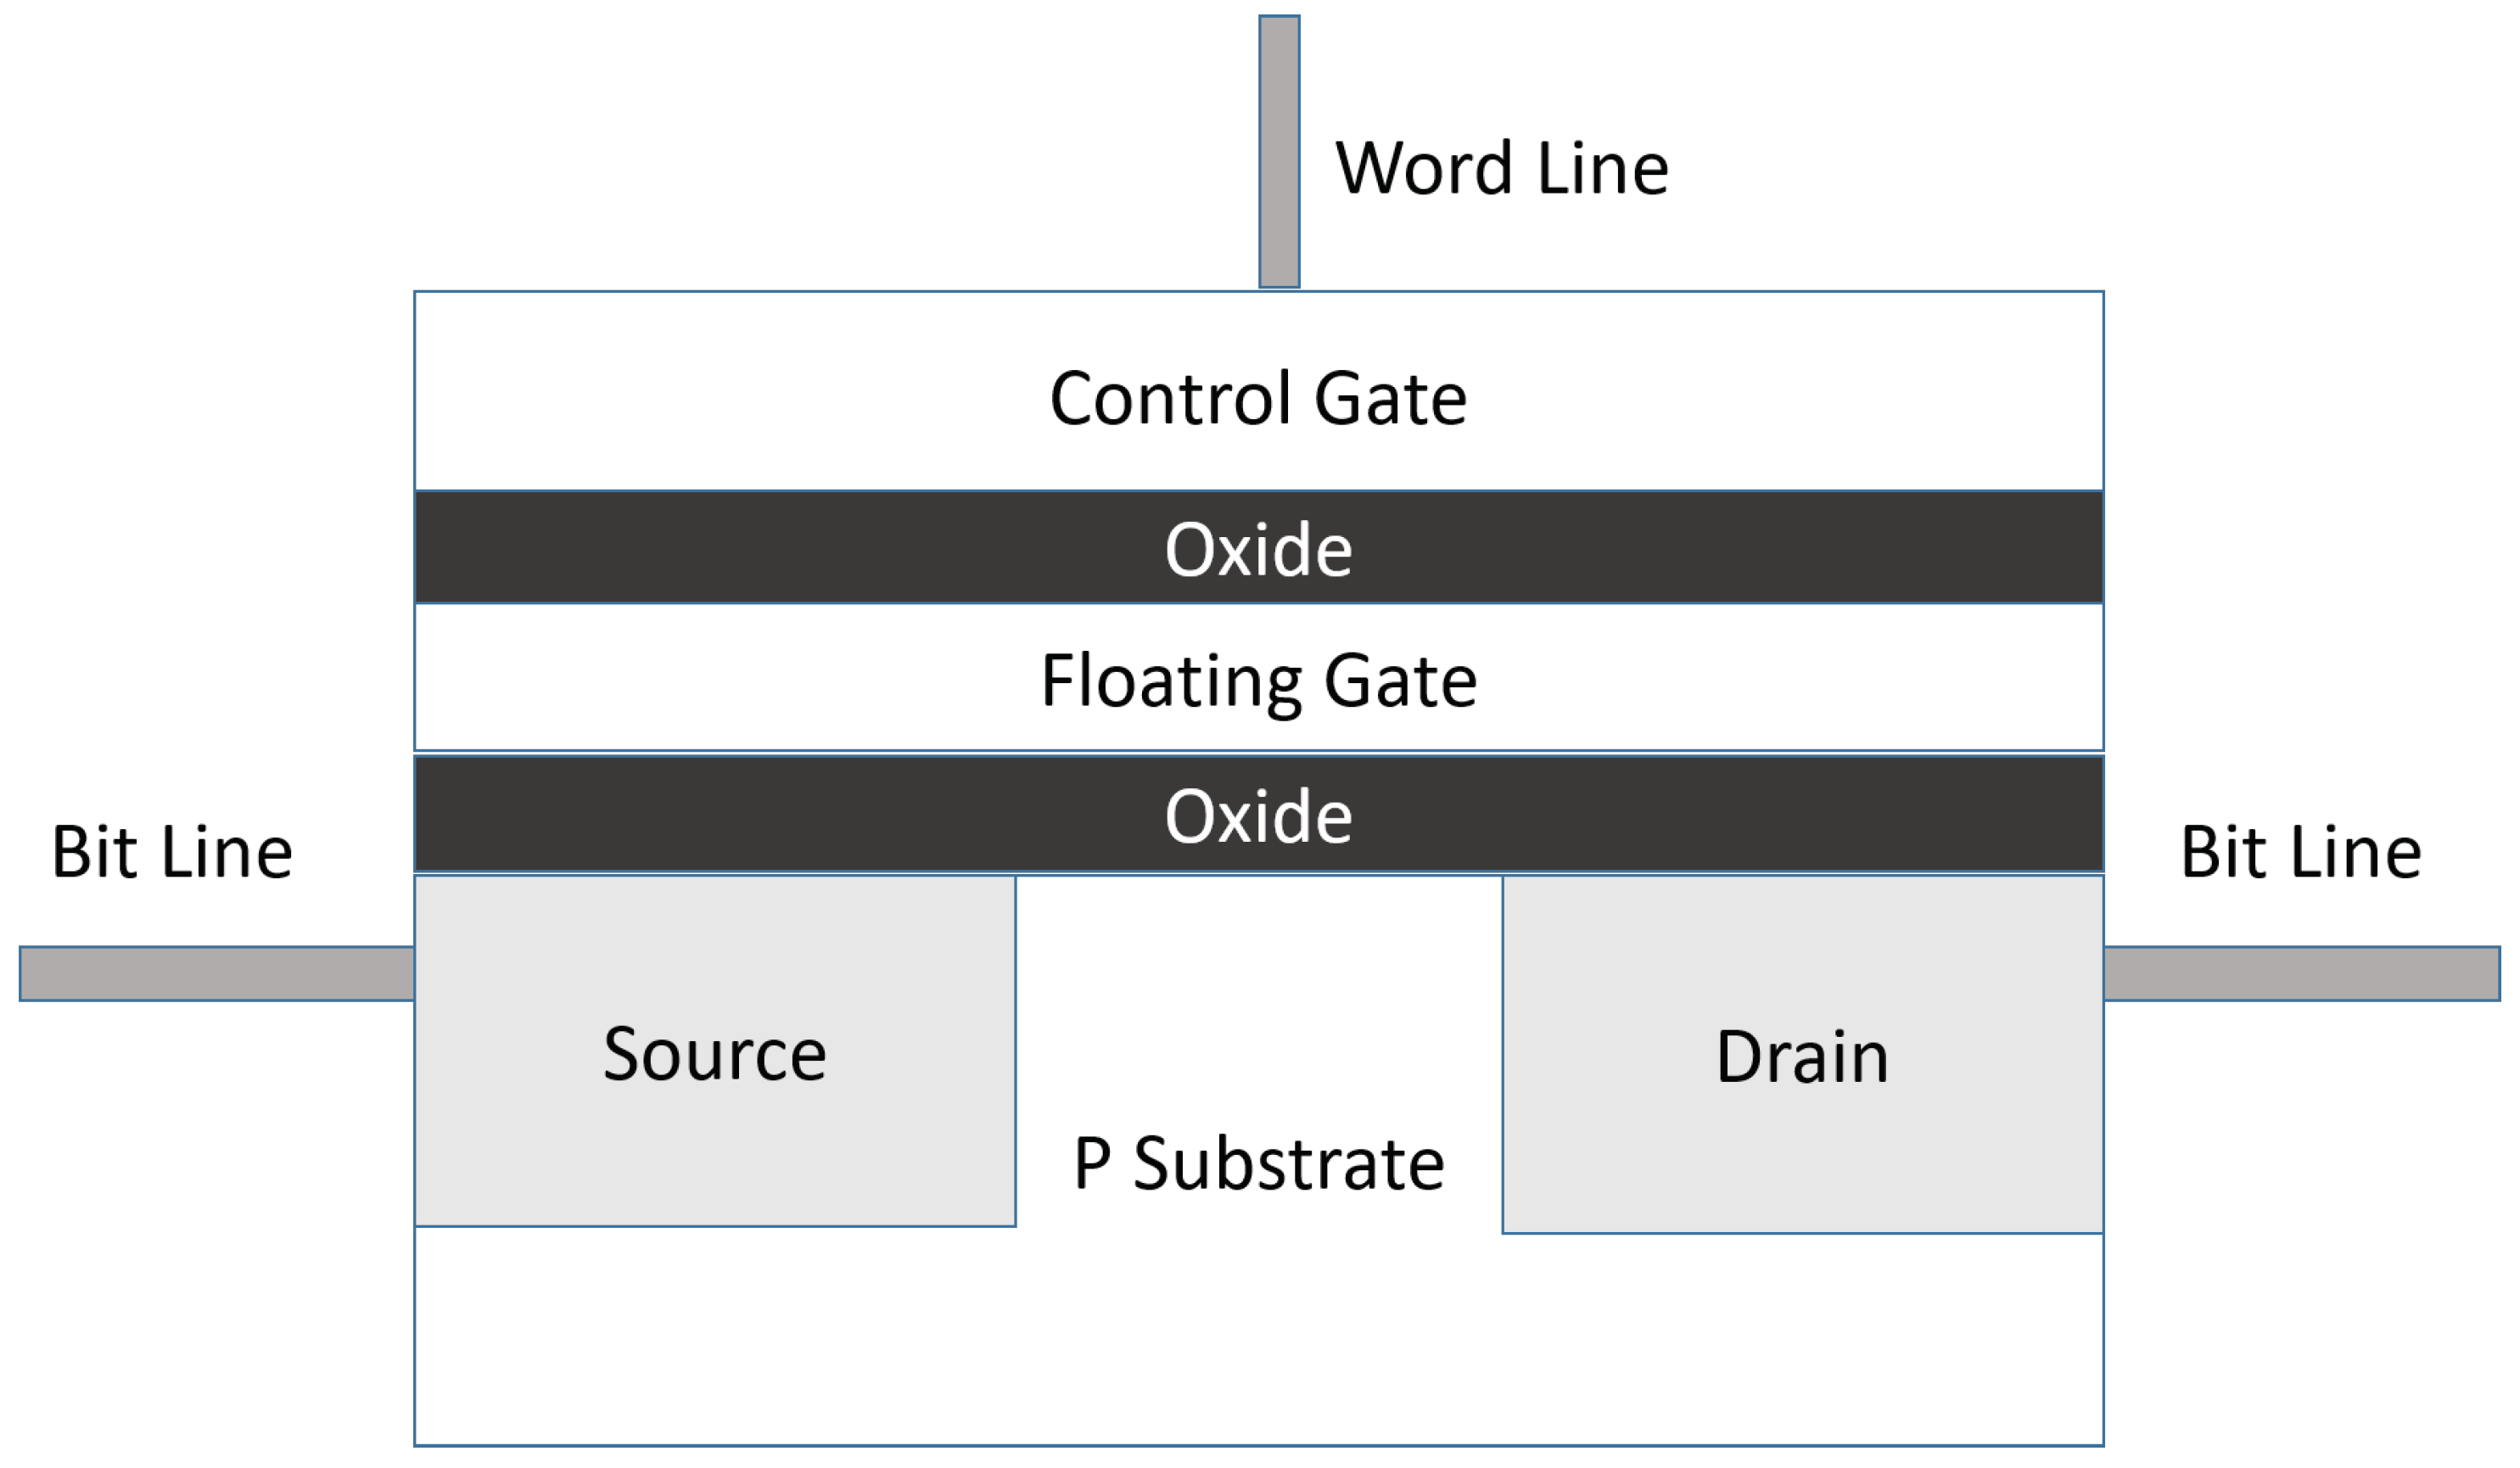Click the word "Drain" text
Image resolution: width=2520 pixels, height=1468 pixels.
click(1802, 1056)
